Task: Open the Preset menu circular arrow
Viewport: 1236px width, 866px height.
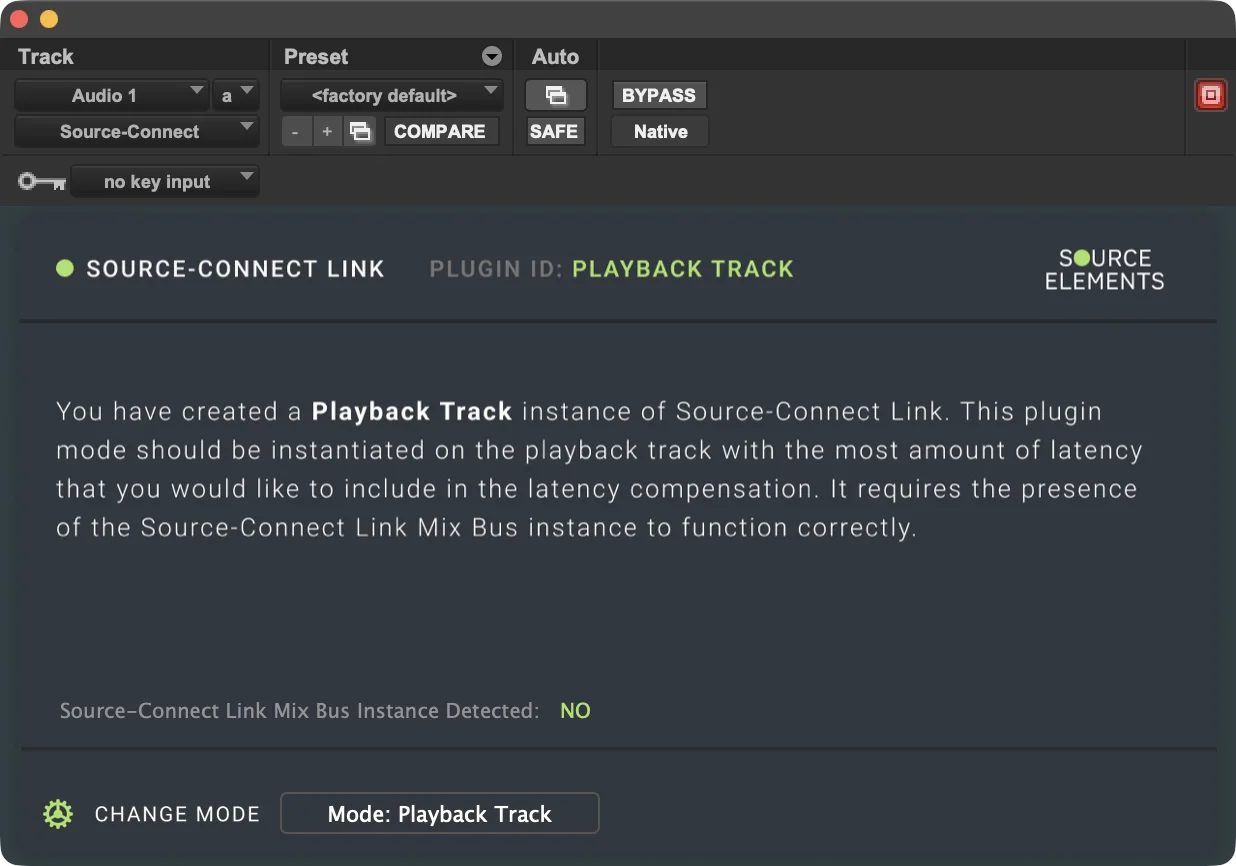Action: 492,57
